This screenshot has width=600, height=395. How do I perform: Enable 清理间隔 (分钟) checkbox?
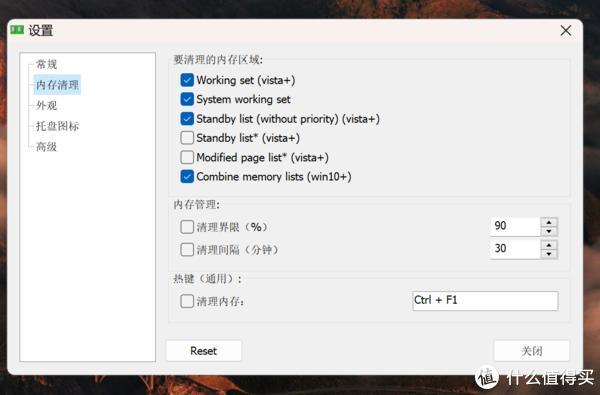(187, 250)
